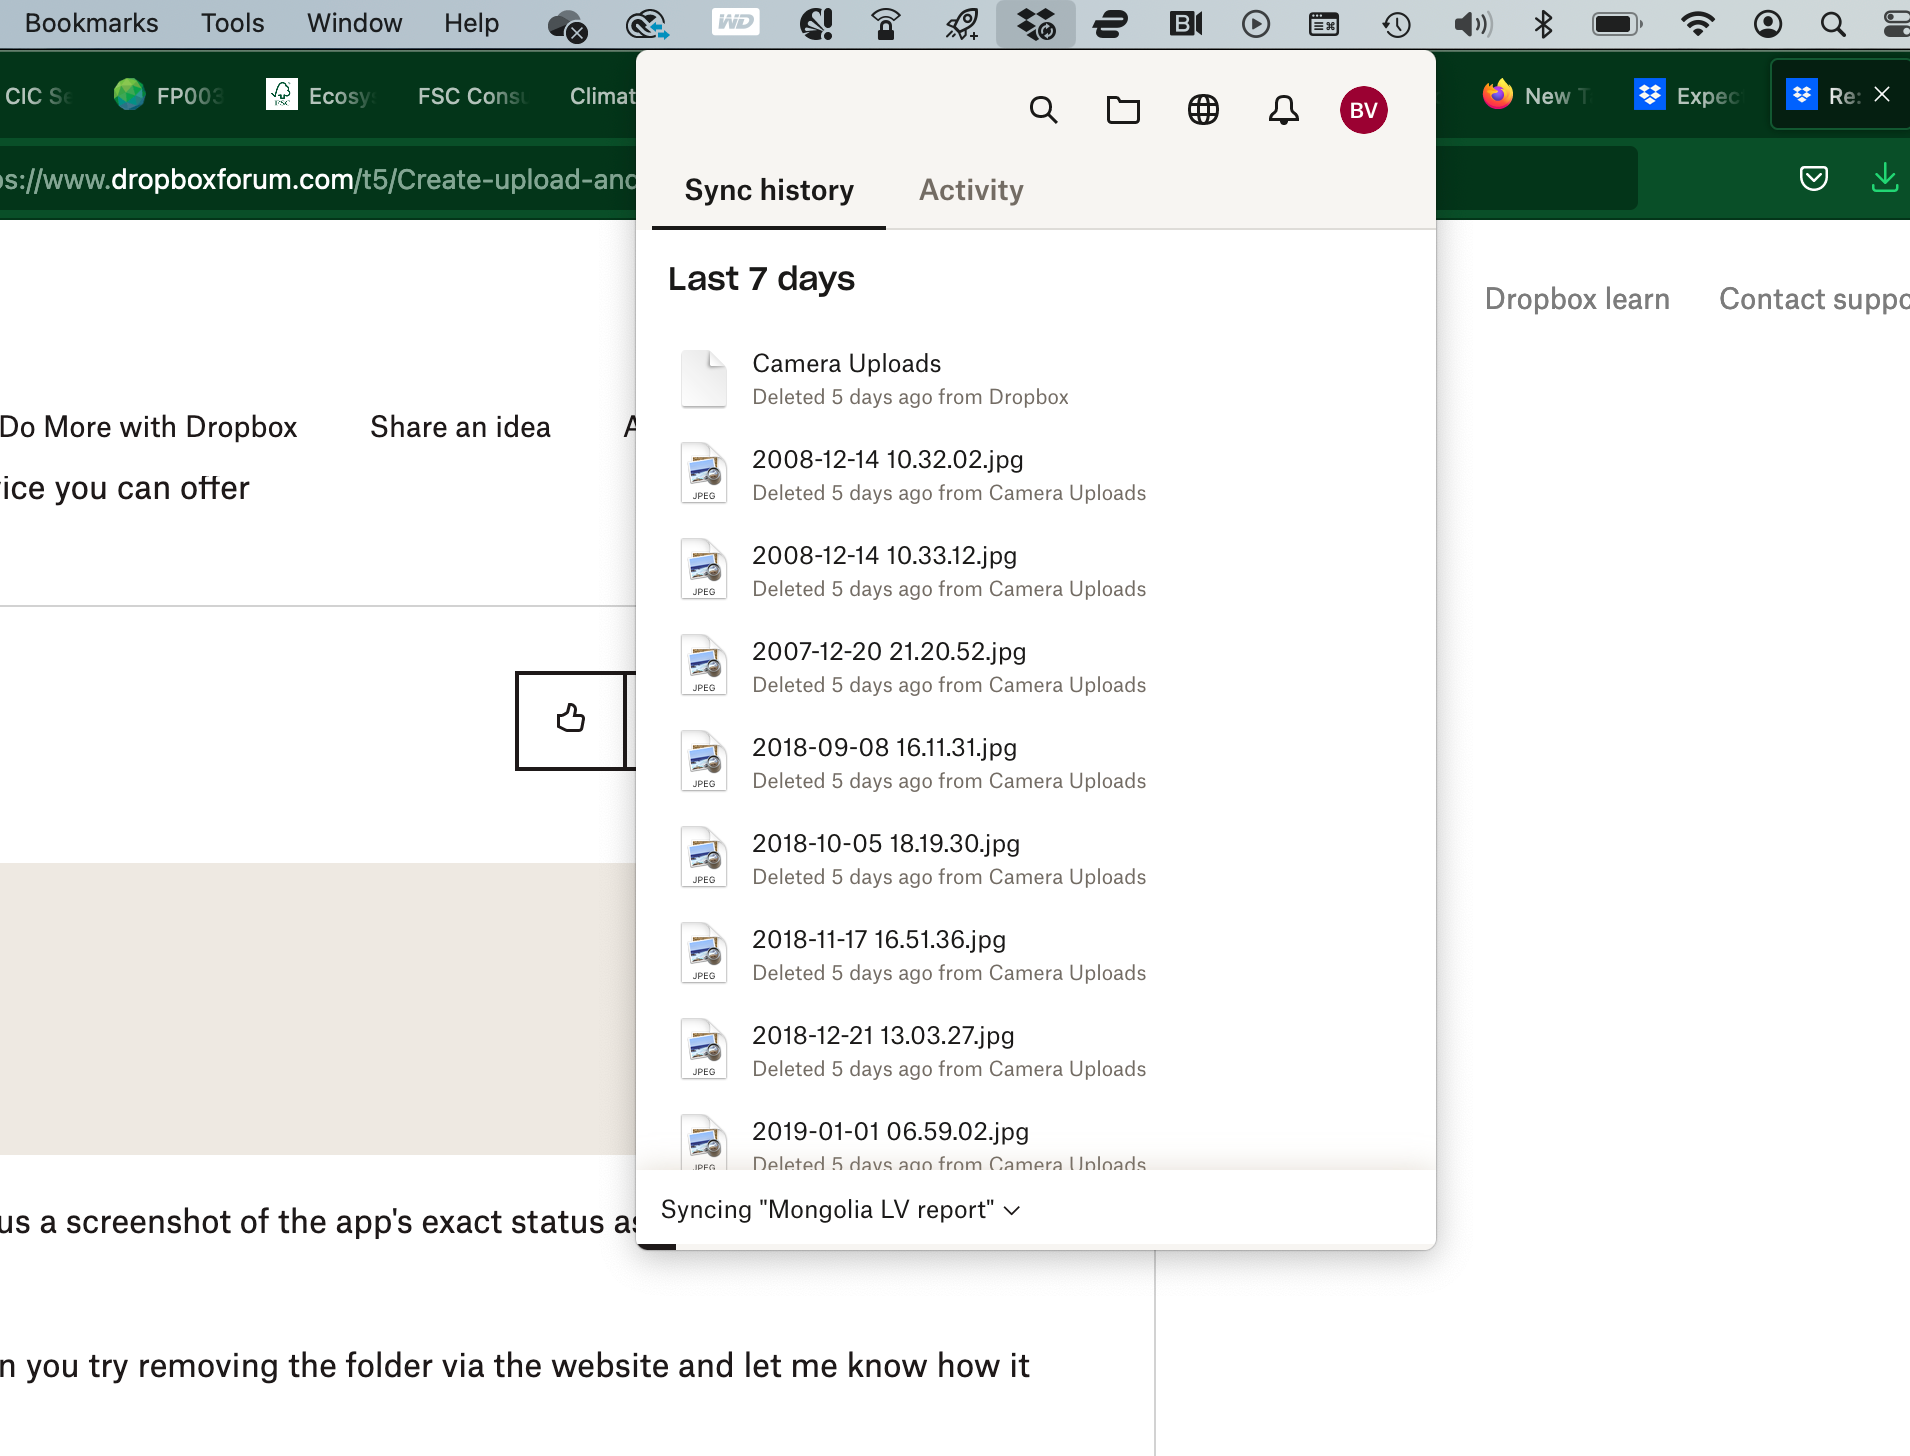Select 2018-11-17 16.51.36.jpg entry
Image resolution: width=1910 pixels, height=1456 pixels.
1035,955
